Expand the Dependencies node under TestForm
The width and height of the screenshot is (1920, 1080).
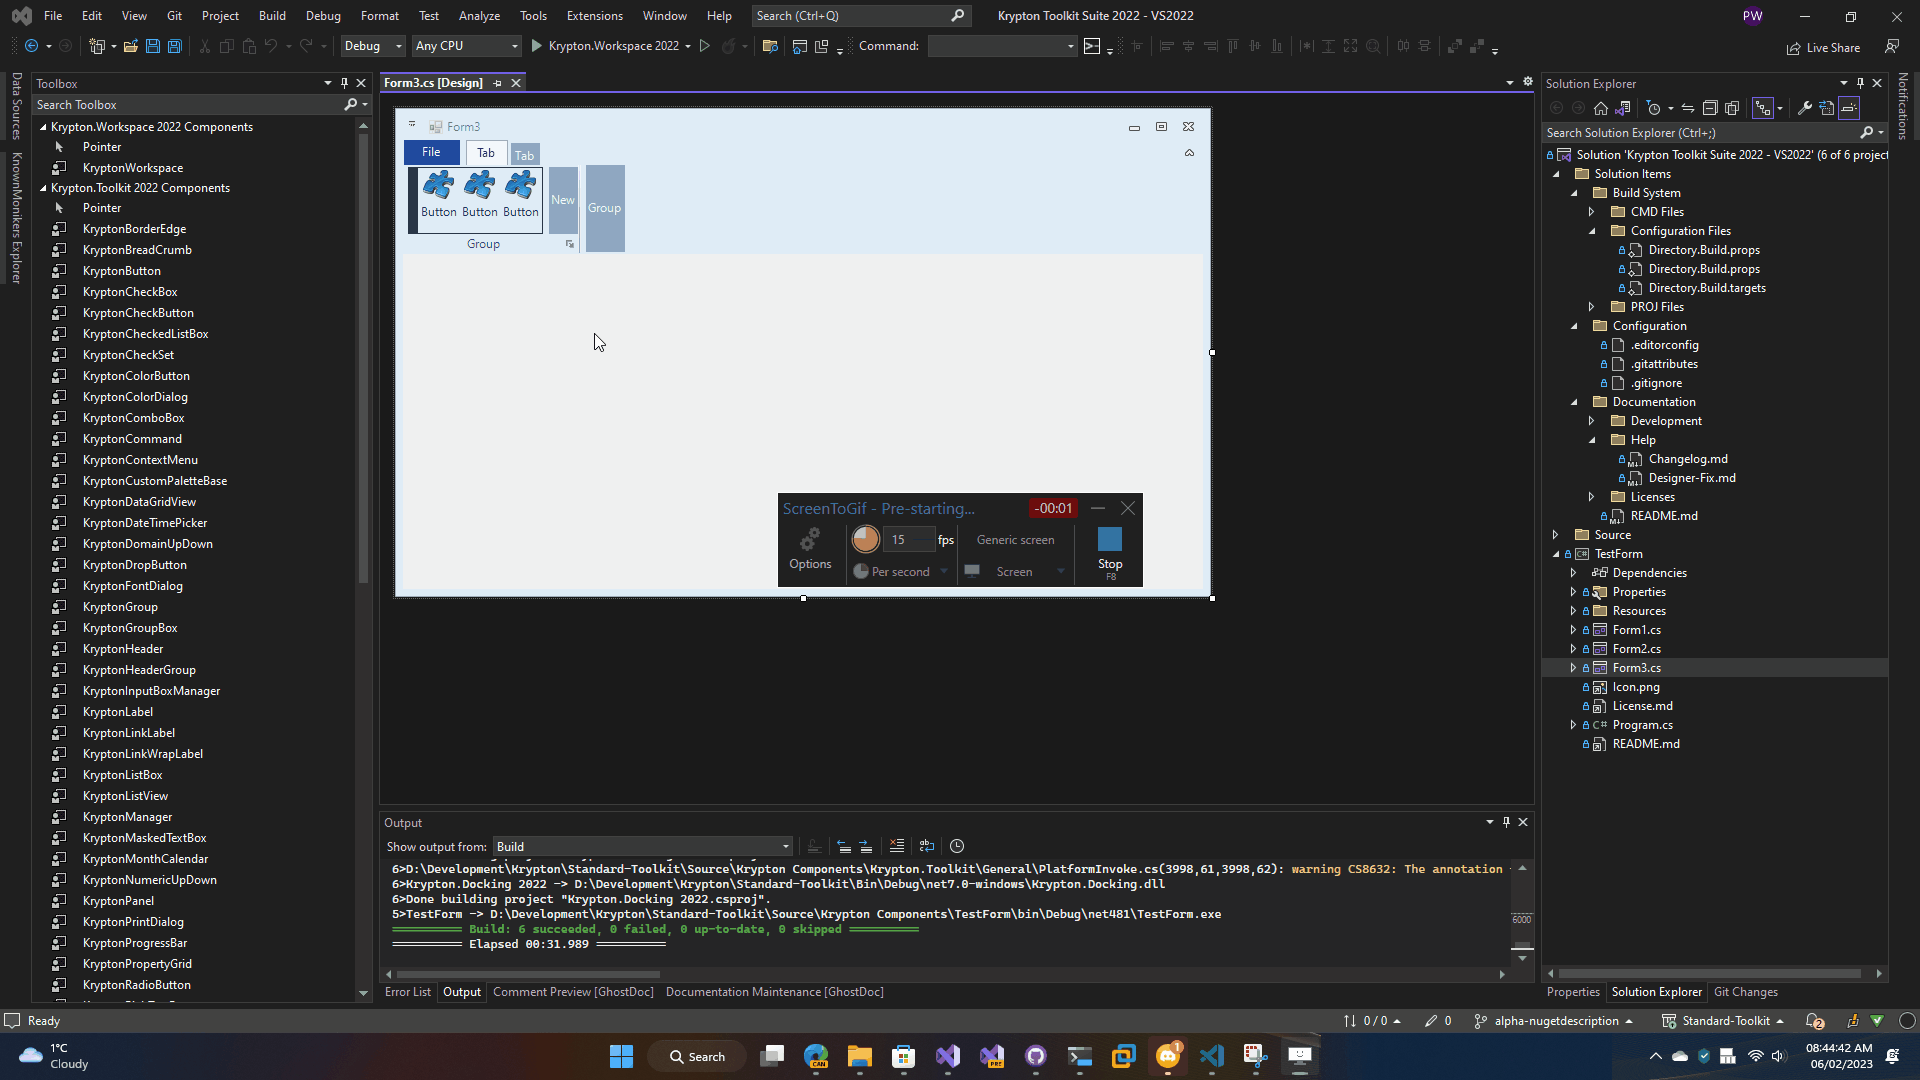[x=1573, y=573]
